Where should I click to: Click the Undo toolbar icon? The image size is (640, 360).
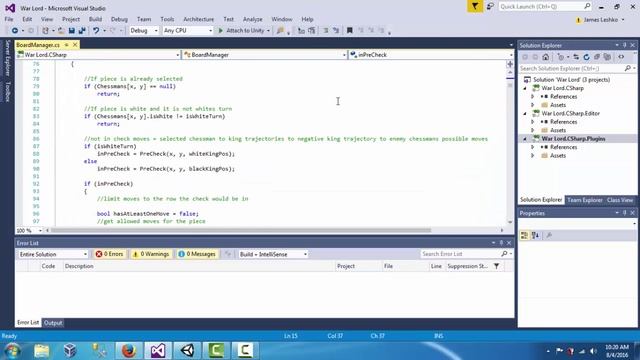click(x=96, y=31)
